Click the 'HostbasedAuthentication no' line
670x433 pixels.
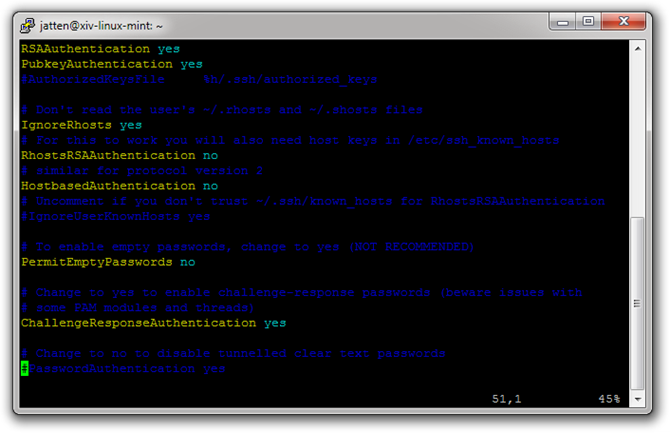pyautogui.click(x=120, y=186)
